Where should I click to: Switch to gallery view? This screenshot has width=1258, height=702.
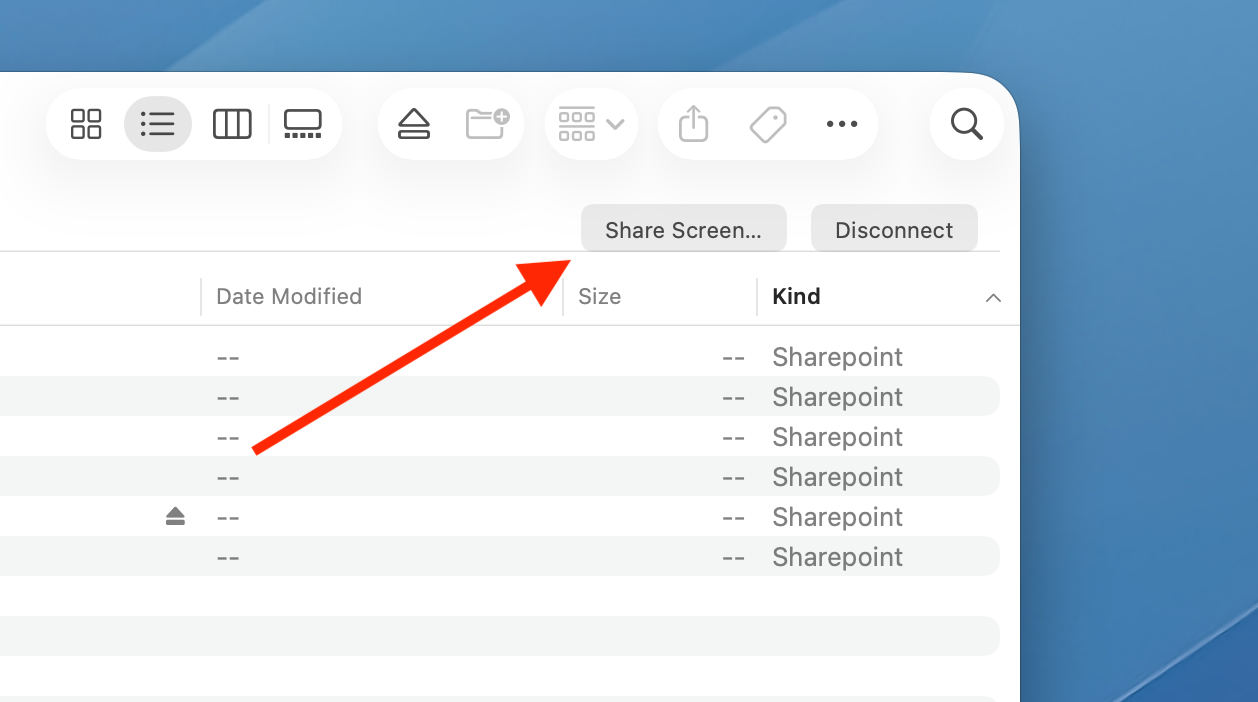point(303,124)
